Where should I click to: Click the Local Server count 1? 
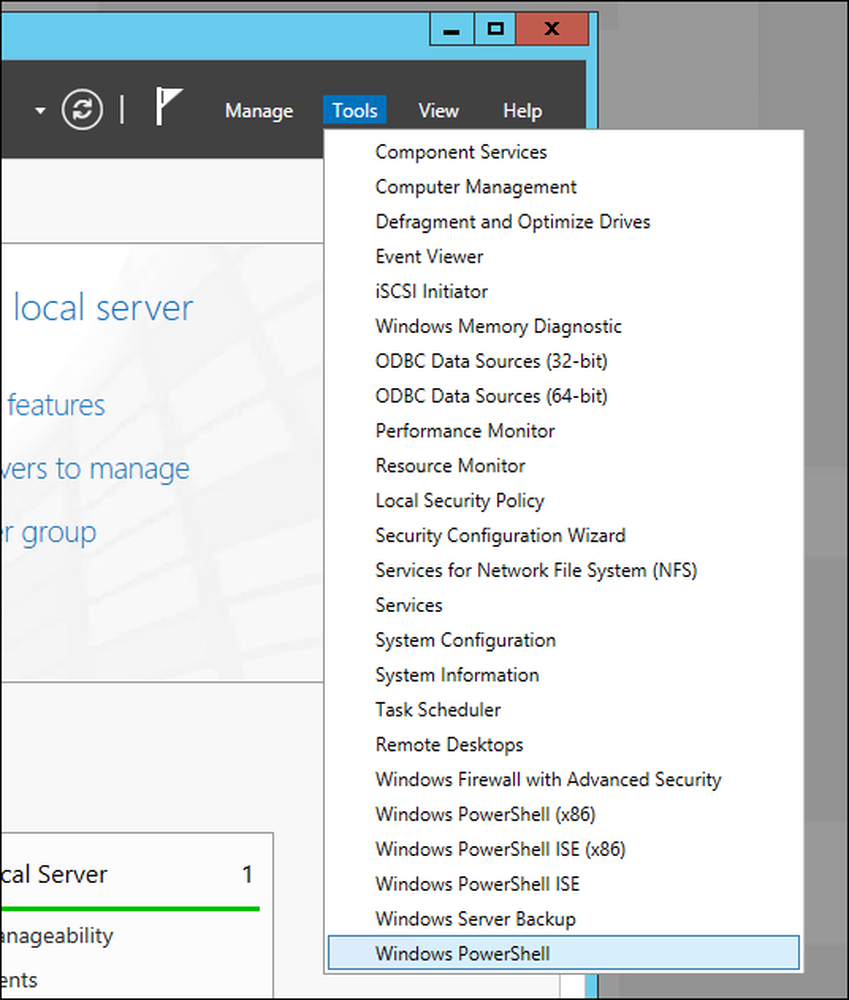pyautogui.click(x=247, y=874)
